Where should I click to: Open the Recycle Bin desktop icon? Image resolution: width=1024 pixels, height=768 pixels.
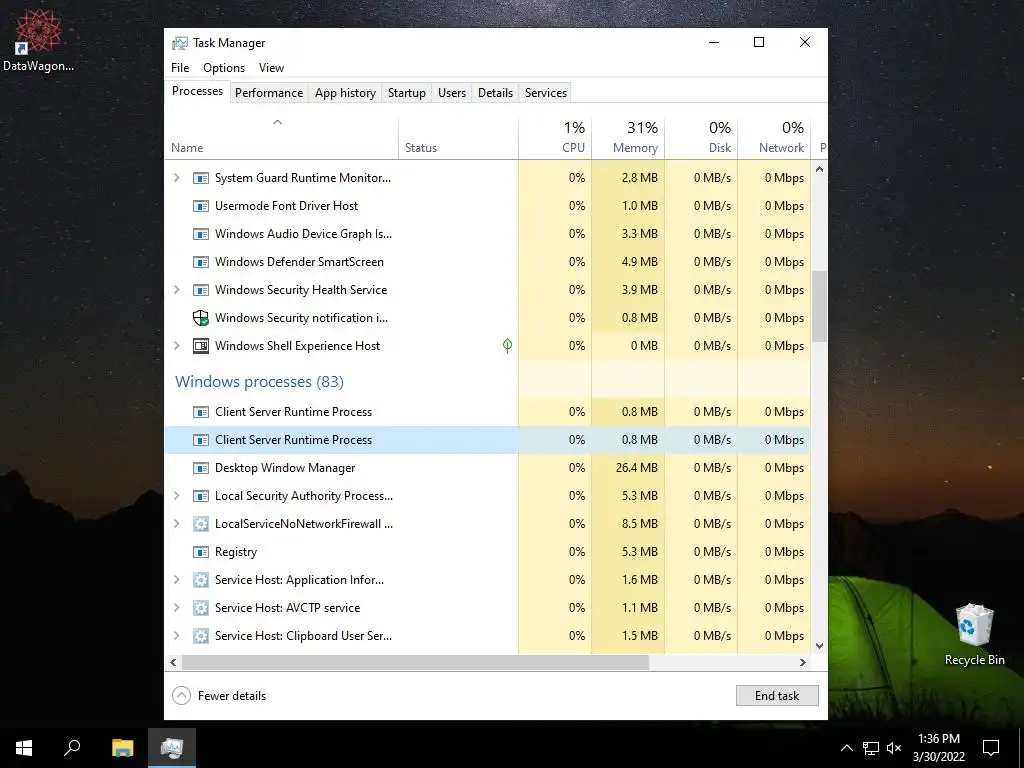974,635
